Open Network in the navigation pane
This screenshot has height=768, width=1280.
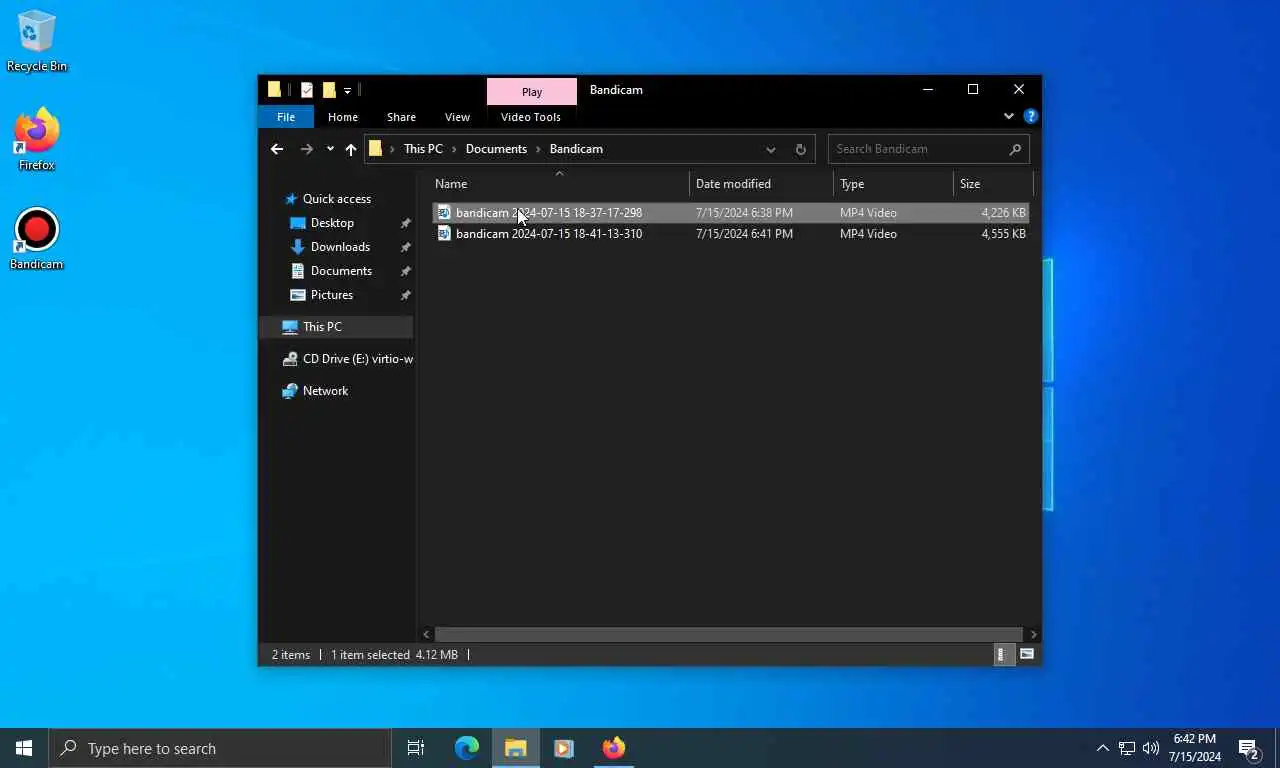[326, 391]
